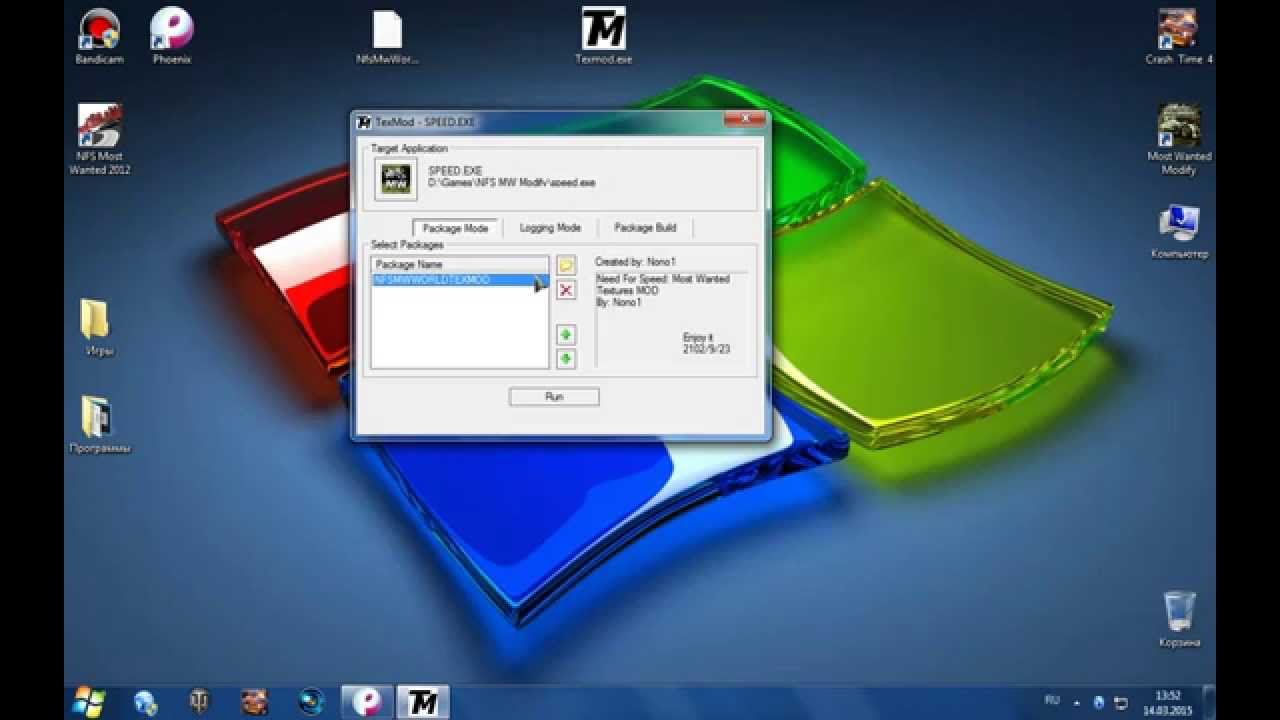This screenshot has height=720, width=1280.
Task: Close the TexMod window
Action: pos(744,120)
